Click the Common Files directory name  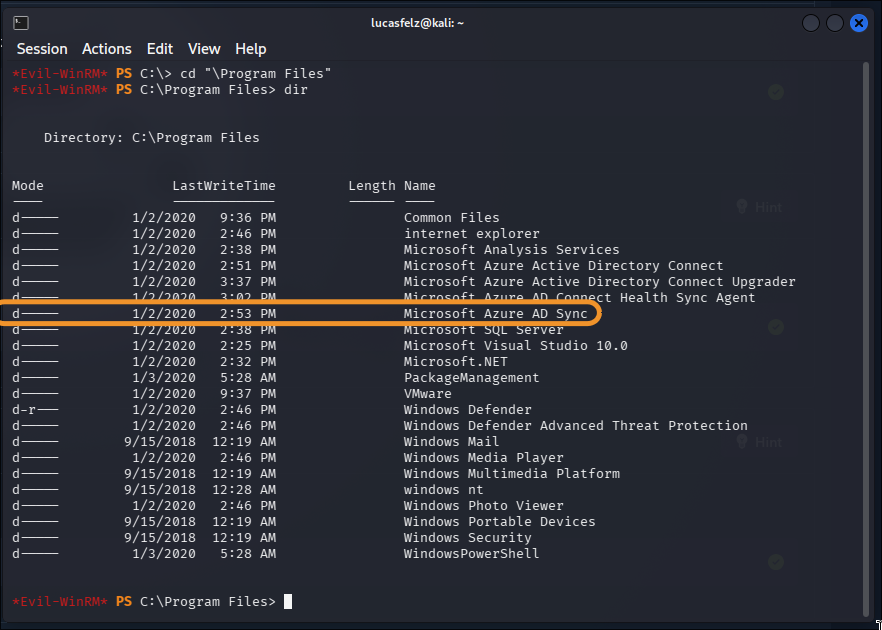[451, 218]
